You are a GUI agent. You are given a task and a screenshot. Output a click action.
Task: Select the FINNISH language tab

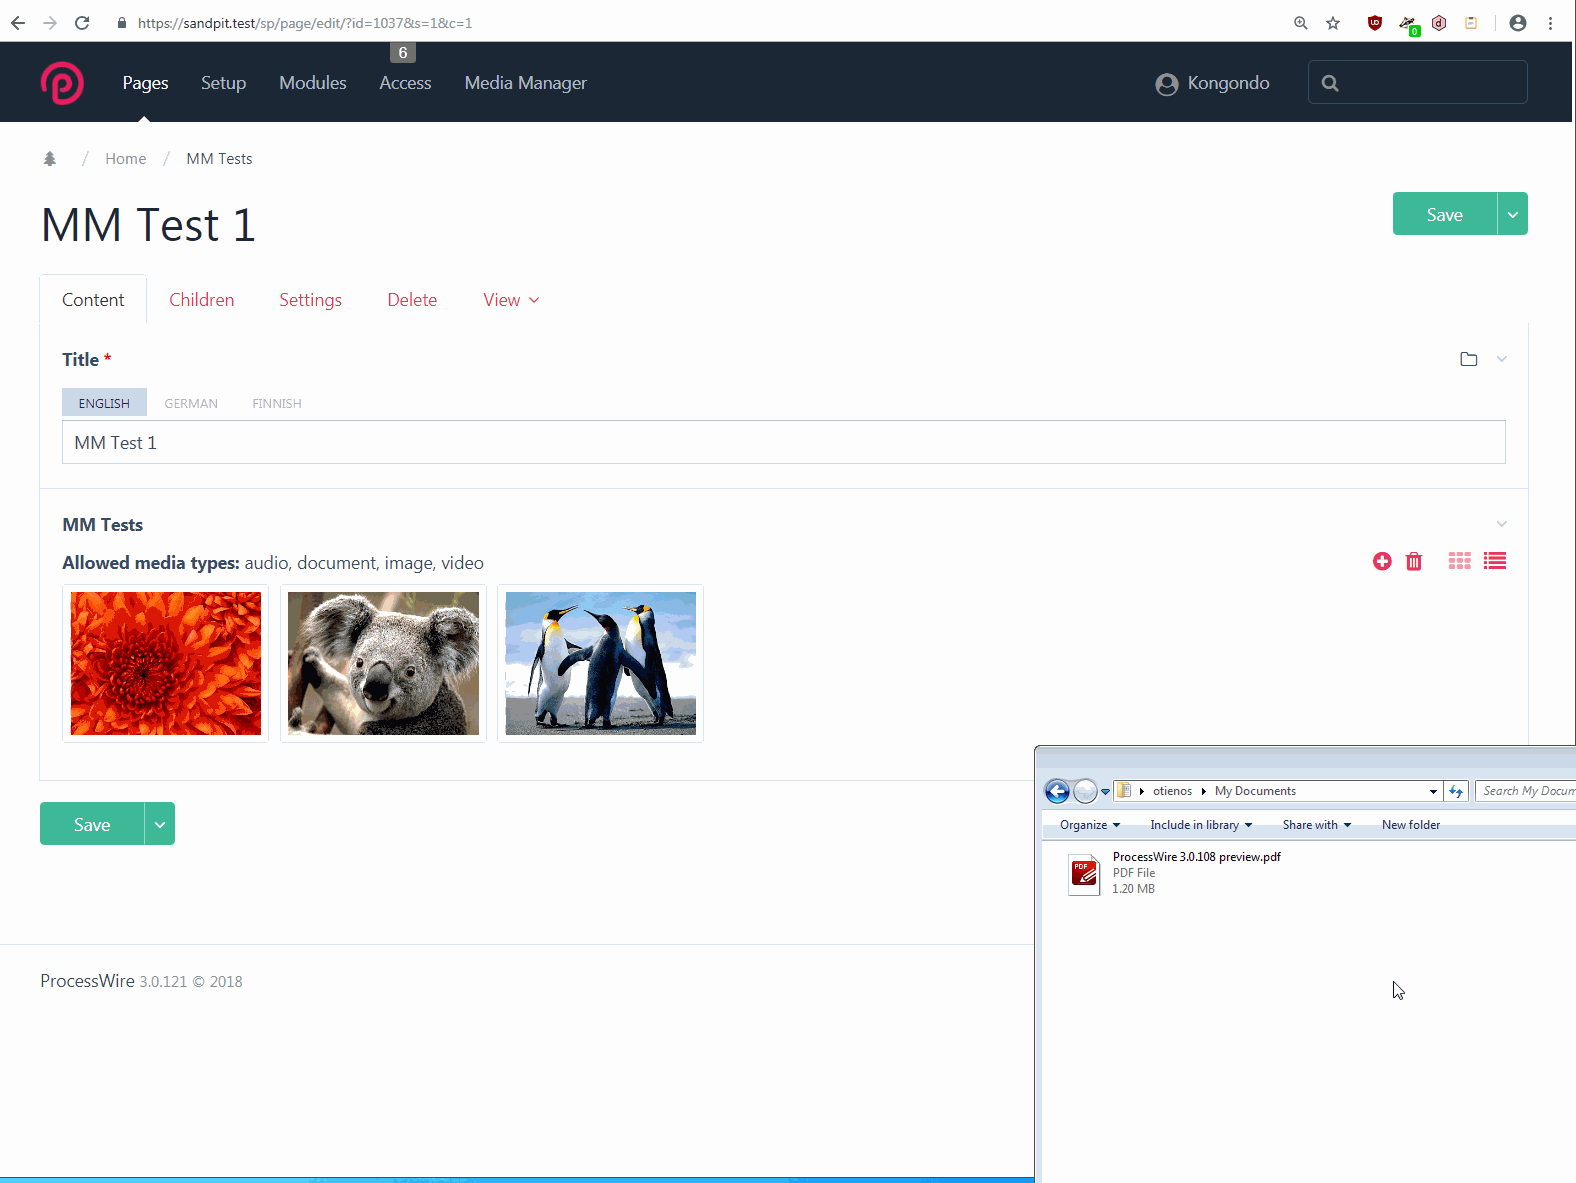coord(277,403)
